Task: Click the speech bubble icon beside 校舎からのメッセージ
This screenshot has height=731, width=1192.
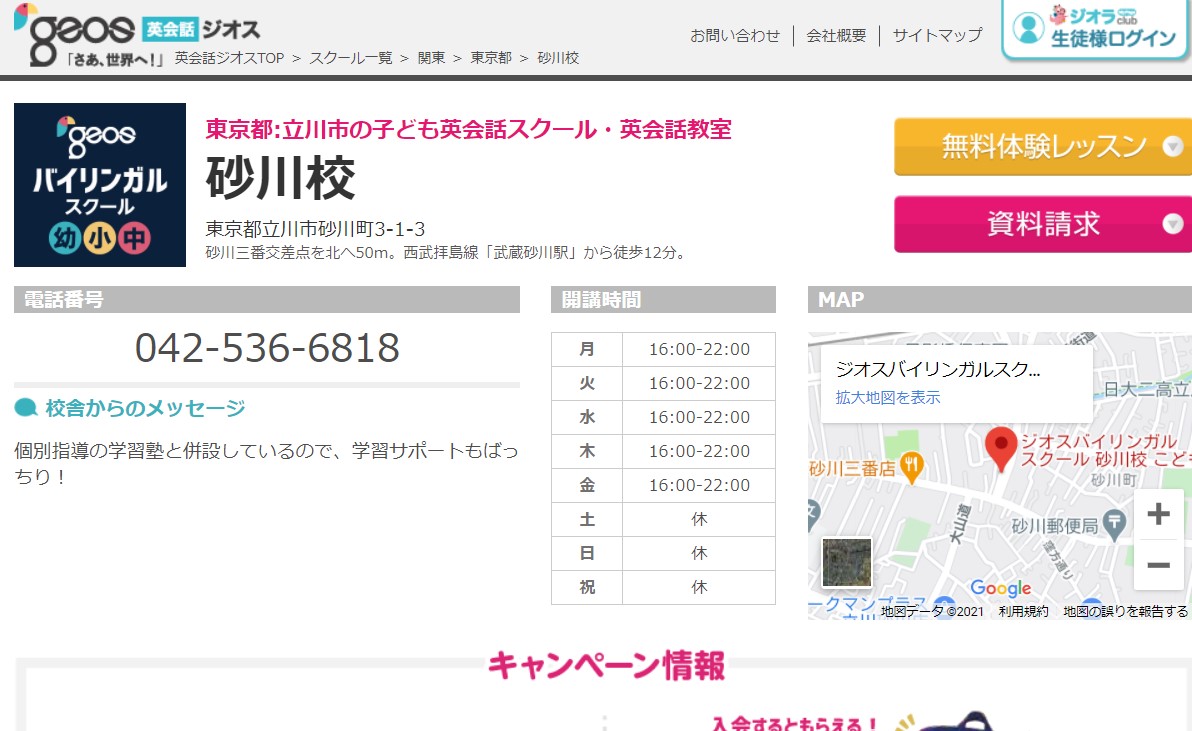Action: pos(26,408)
